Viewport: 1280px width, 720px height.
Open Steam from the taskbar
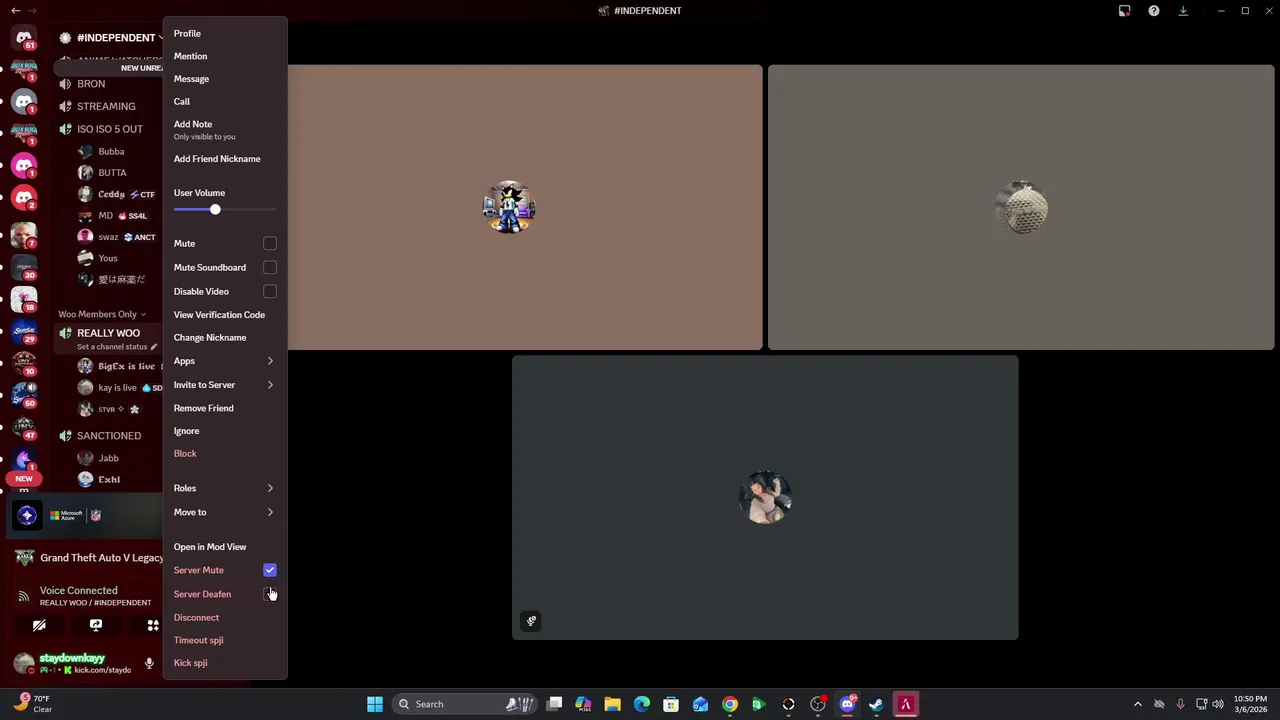[x=877, y=704]
